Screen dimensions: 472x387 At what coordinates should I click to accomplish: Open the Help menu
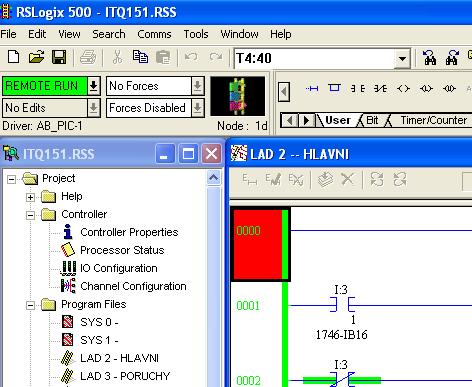pos(281,34)
